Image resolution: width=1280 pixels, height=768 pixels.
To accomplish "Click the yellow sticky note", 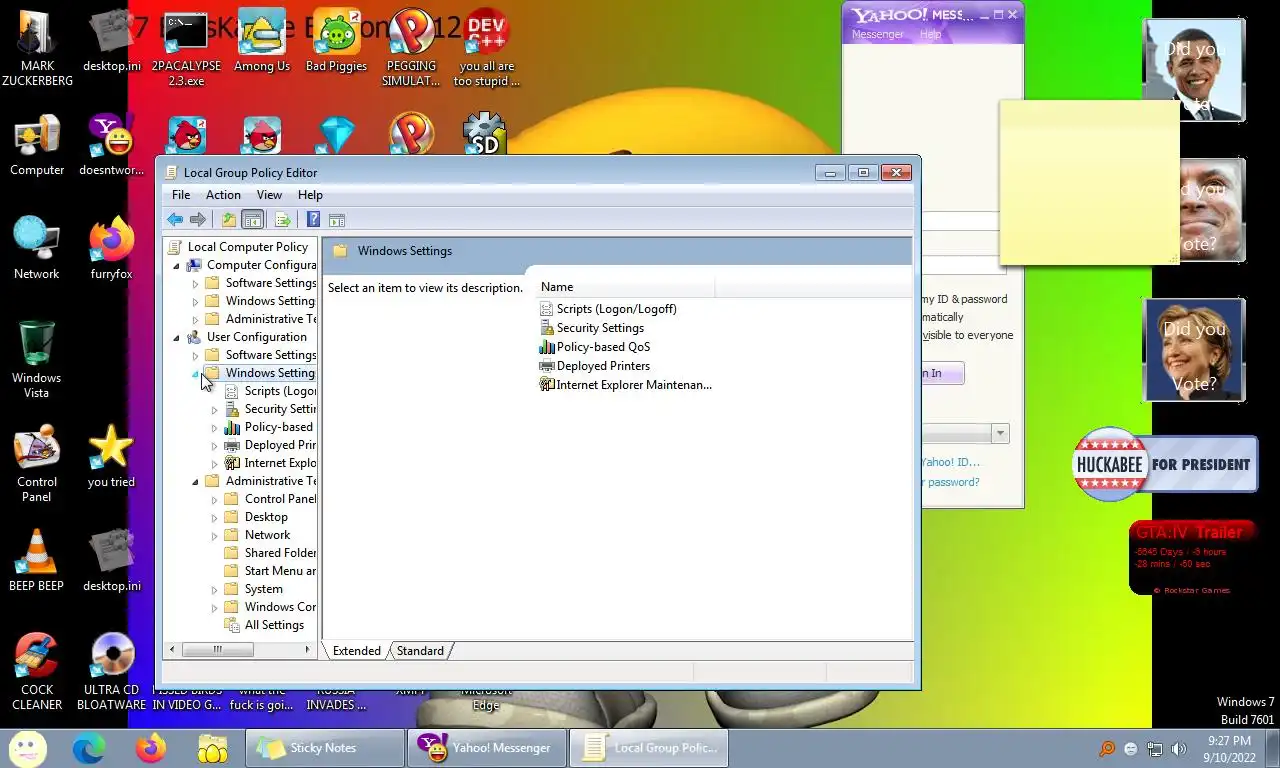I will [1089, 182].
